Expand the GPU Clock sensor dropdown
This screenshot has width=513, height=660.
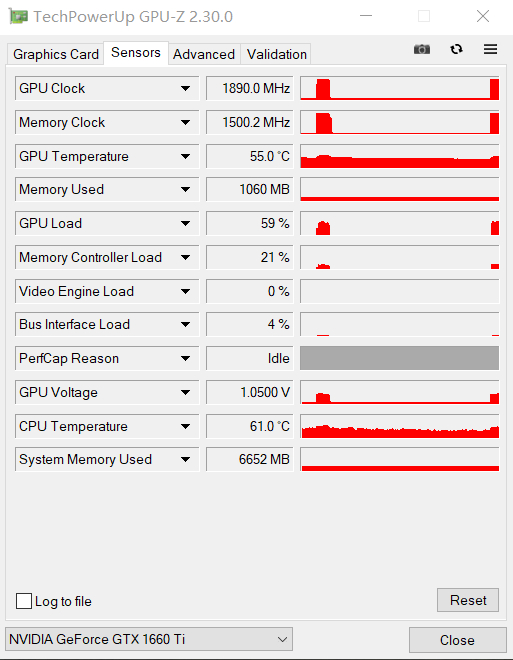[x=185, y=88]
